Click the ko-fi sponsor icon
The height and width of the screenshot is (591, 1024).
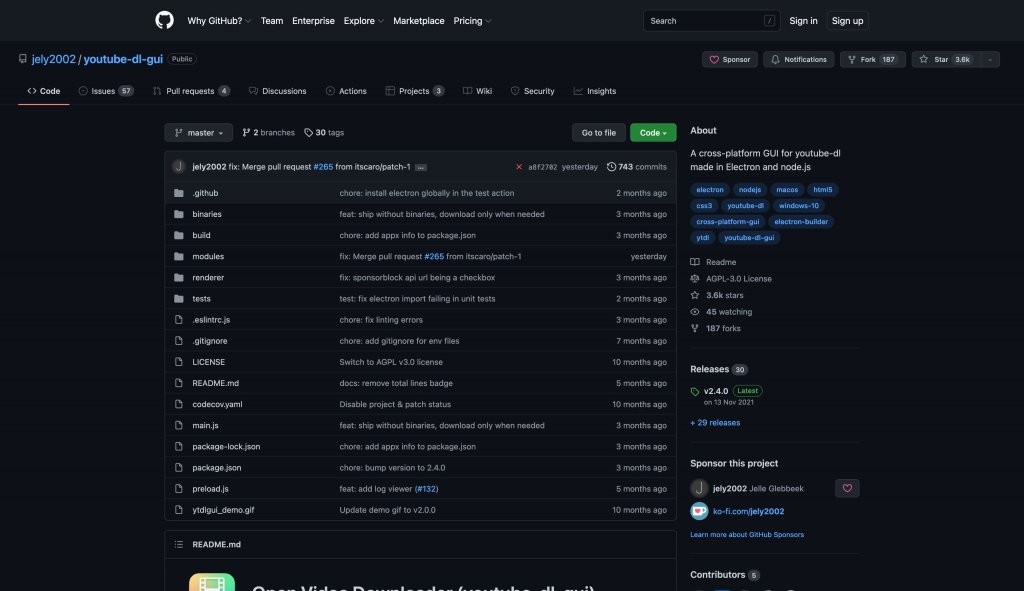click(x=699, y=511)
